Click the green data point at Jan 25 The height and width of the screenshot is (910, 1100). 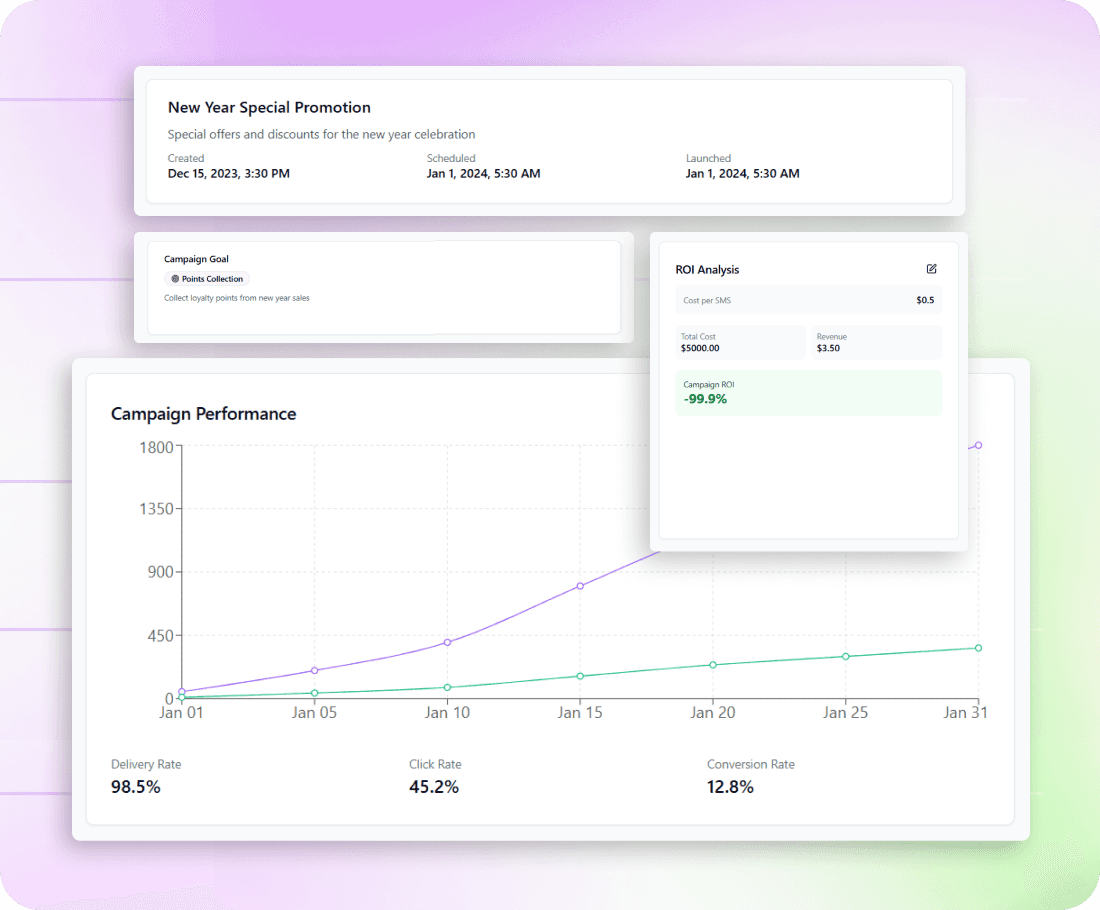coord(846,657)
